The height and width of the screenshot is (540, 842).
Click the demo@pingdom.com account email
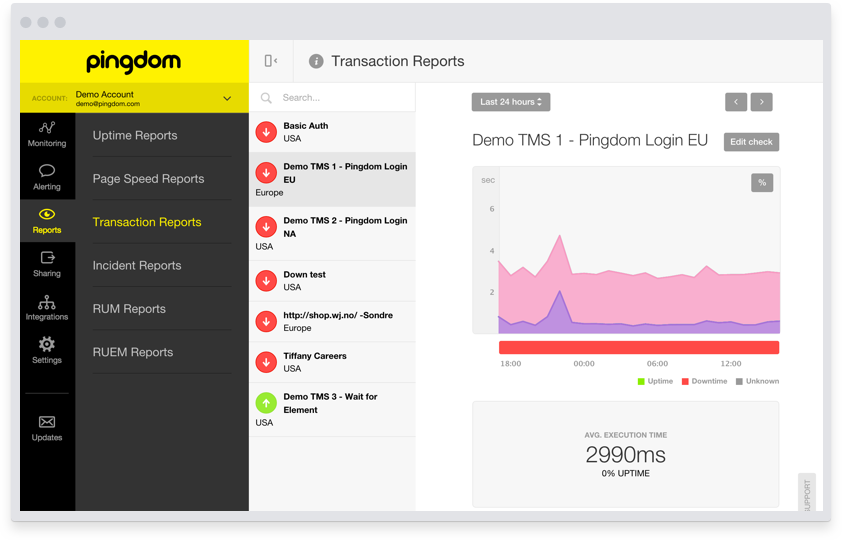tap(108, 104)
